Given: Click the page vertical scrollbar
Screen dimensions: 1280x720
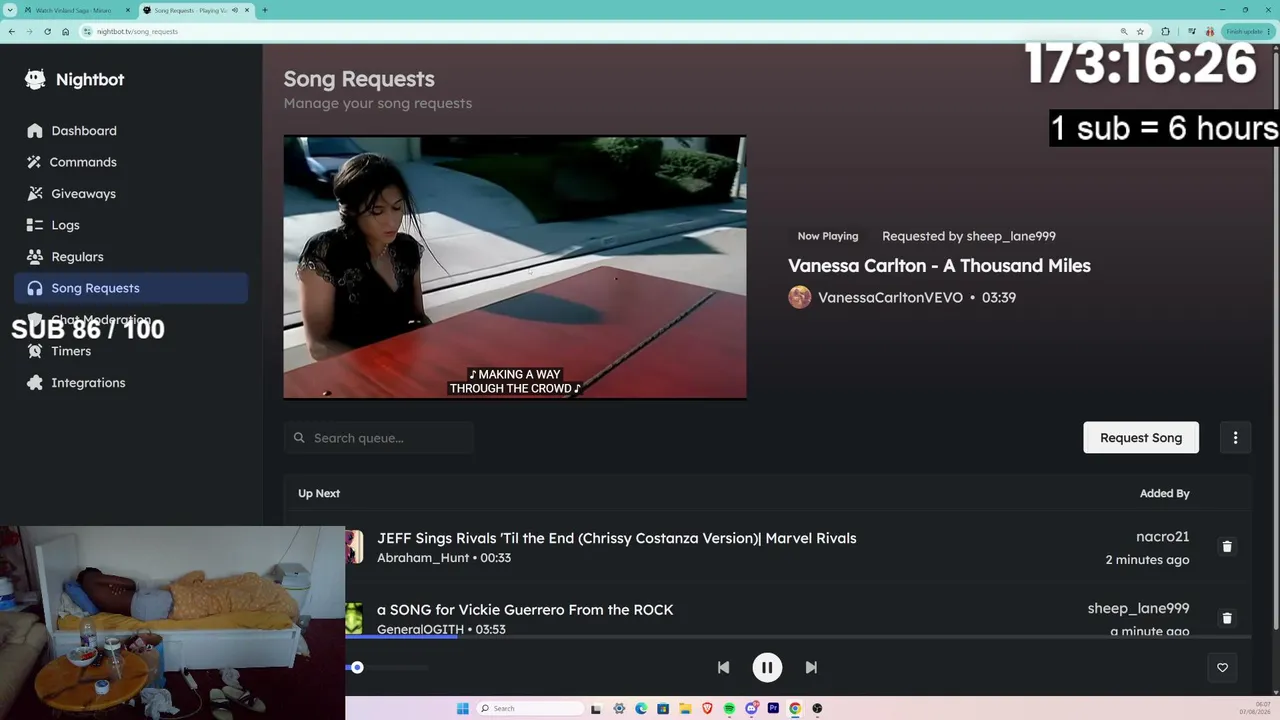Looking at the screenshot, I should click(1275, 340).
